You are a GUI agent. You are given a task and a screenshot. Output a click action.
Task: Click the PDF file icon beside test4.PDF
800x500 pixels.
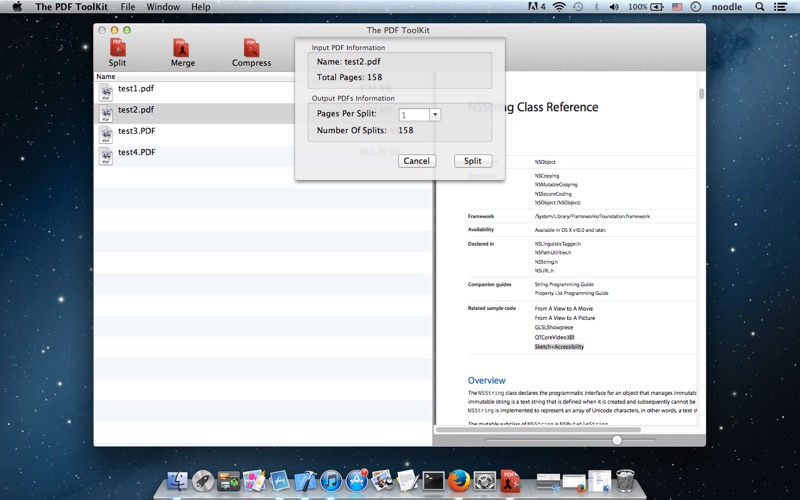coord(106,156)
